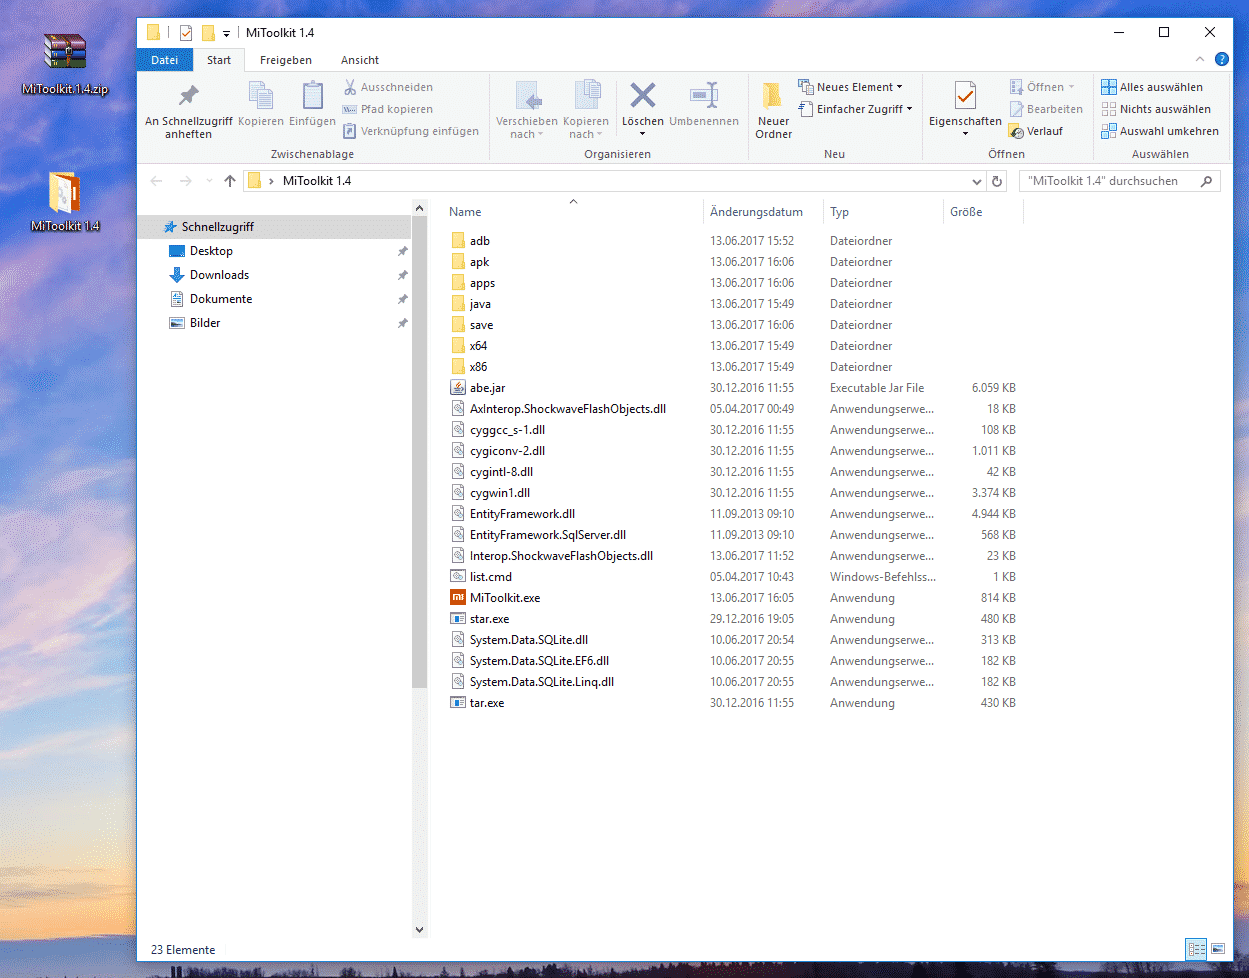Switch to details view in status bar
Screen dimensions: 1249x978
(1195, 948)
